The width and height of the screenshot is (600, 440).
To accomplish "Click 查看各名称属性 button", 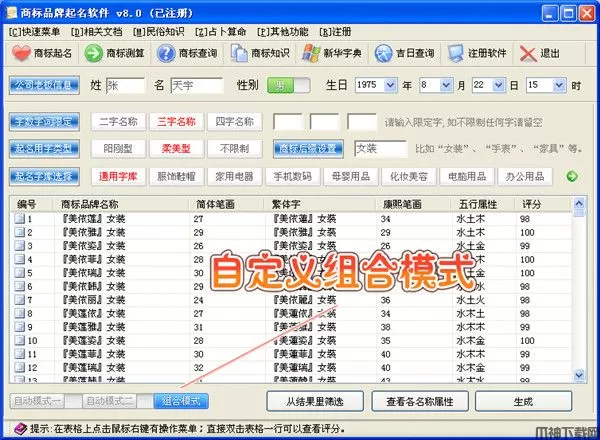I will [420, 401].
